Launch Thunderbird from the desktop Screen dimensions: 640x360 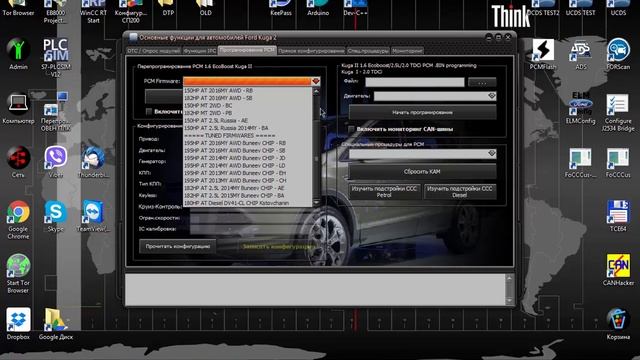[x=93, y=162]
